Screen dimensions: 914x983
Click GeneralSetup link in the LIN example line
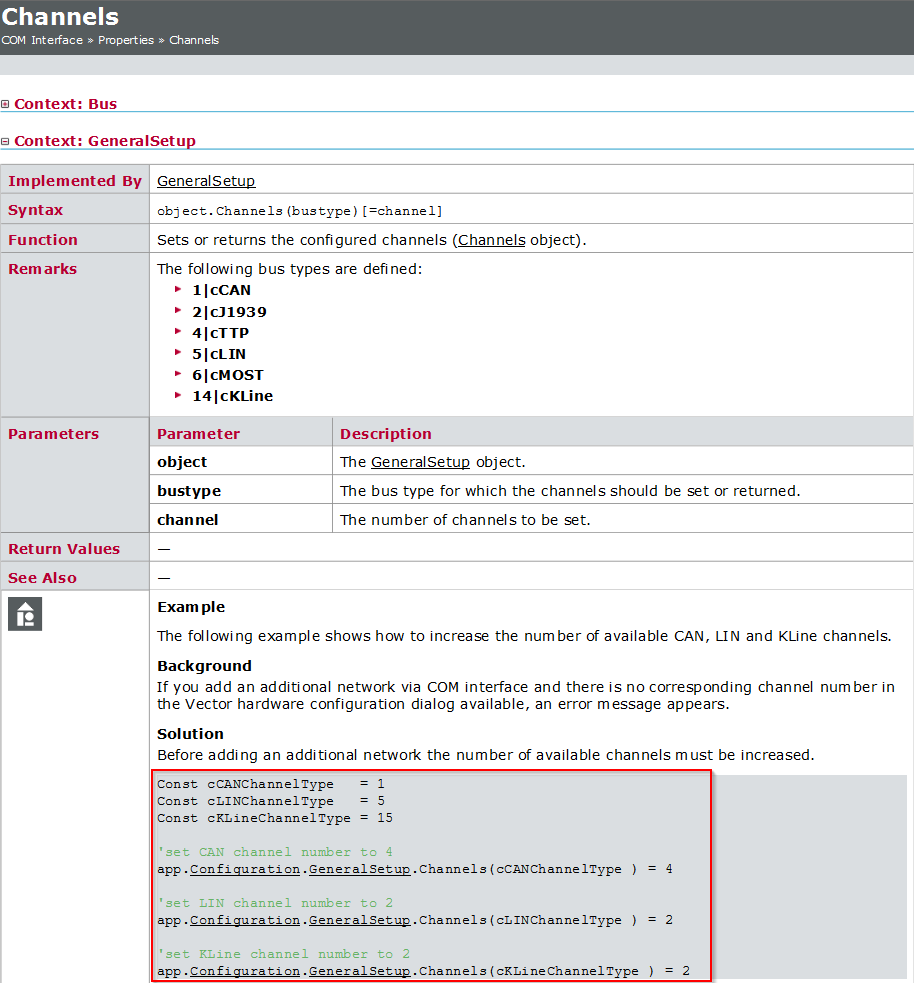[359, 920]
